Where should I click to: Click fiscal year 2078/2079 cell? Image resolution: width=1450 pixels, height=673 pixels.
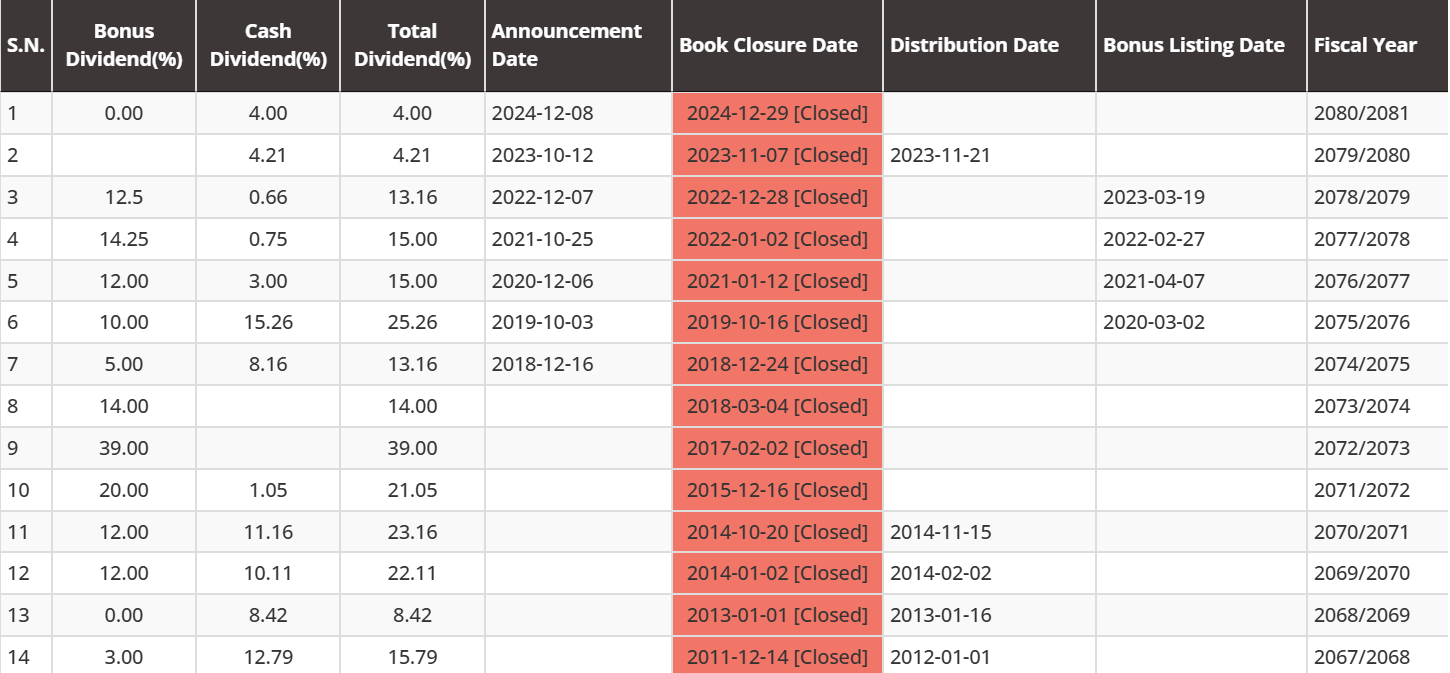[x=1361, y=197]
